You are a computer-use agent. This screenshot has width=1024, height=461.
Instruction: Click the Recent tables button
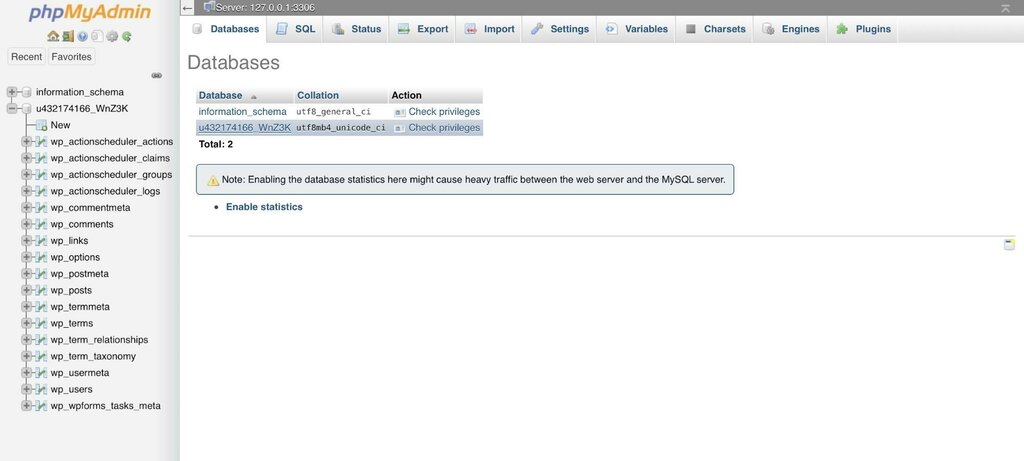point(26,57)
